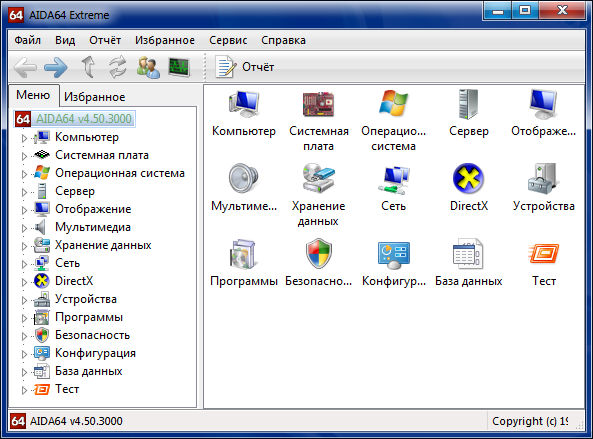Viewport: 593px width, 439px height.
Task: Click the Back arrow toolbar icon
Action: [x=25, y=68]
